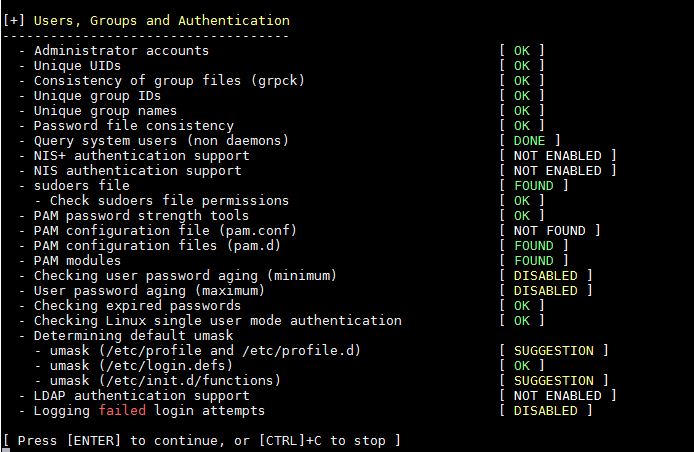Click "Consistency of group files (grpck)" text

169,80
